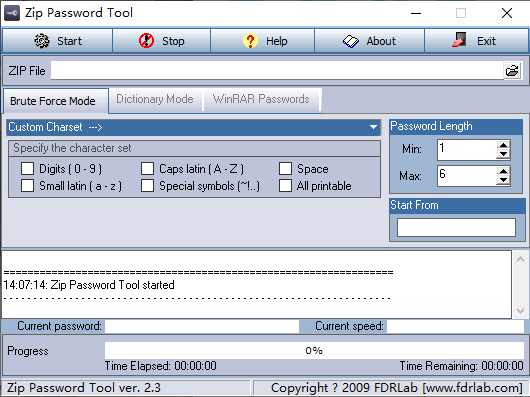Click the Time Remaining text
The height and width of the screenshot is (397, 530).
[461, 366]
